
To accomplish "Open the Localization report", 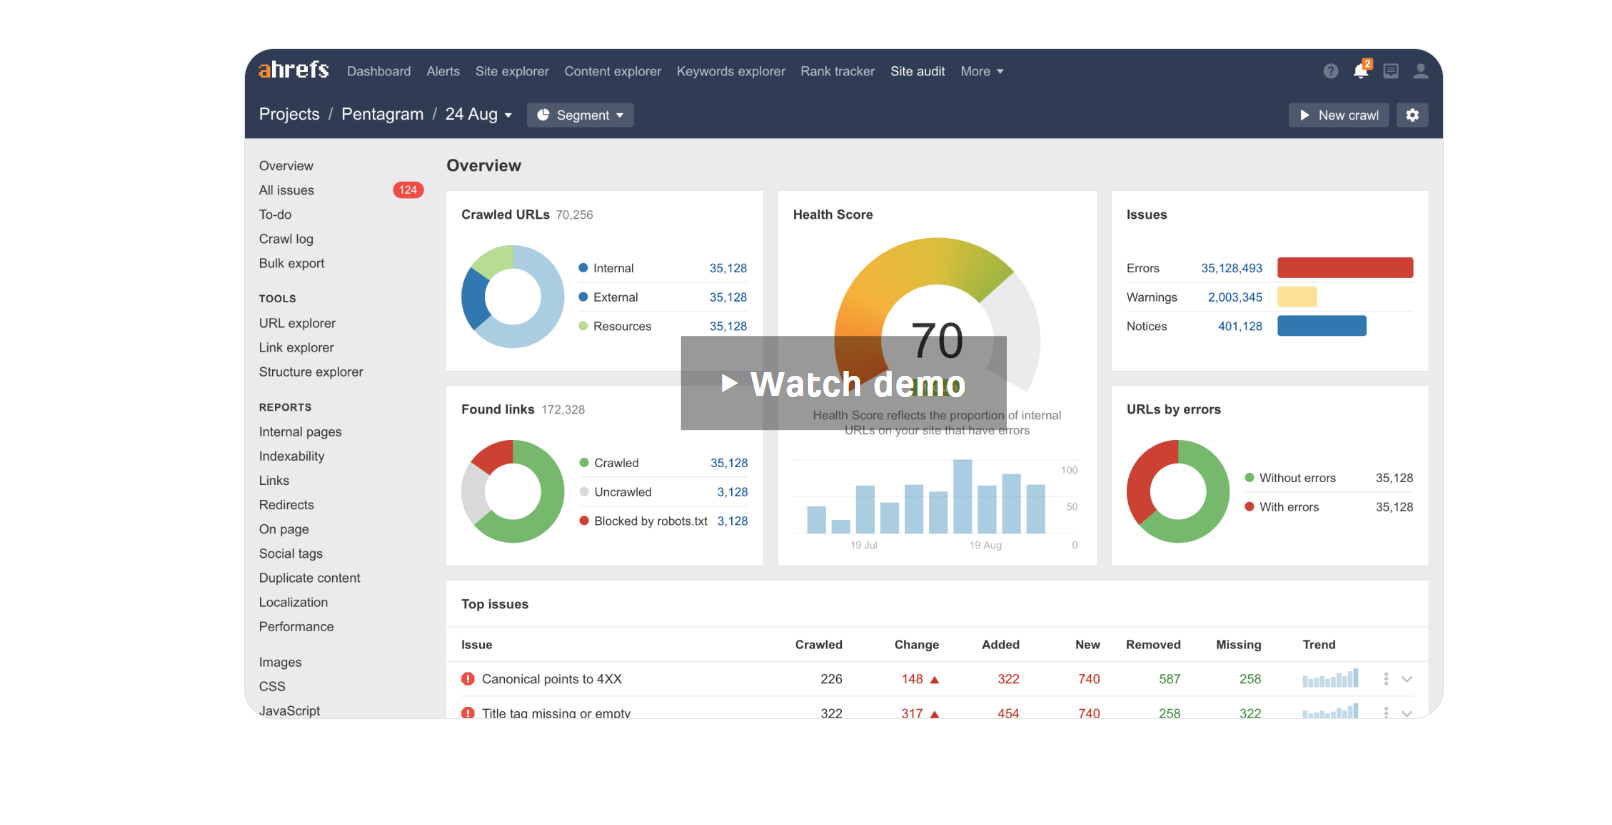I will point(293,602).
